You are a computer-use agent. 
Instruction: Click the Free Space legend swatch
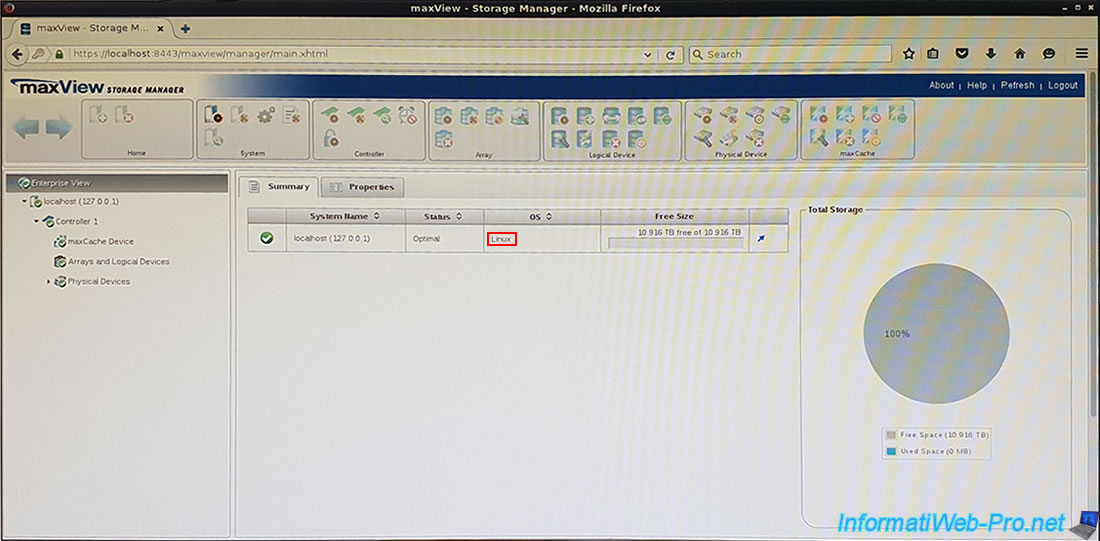click(891, 435)
